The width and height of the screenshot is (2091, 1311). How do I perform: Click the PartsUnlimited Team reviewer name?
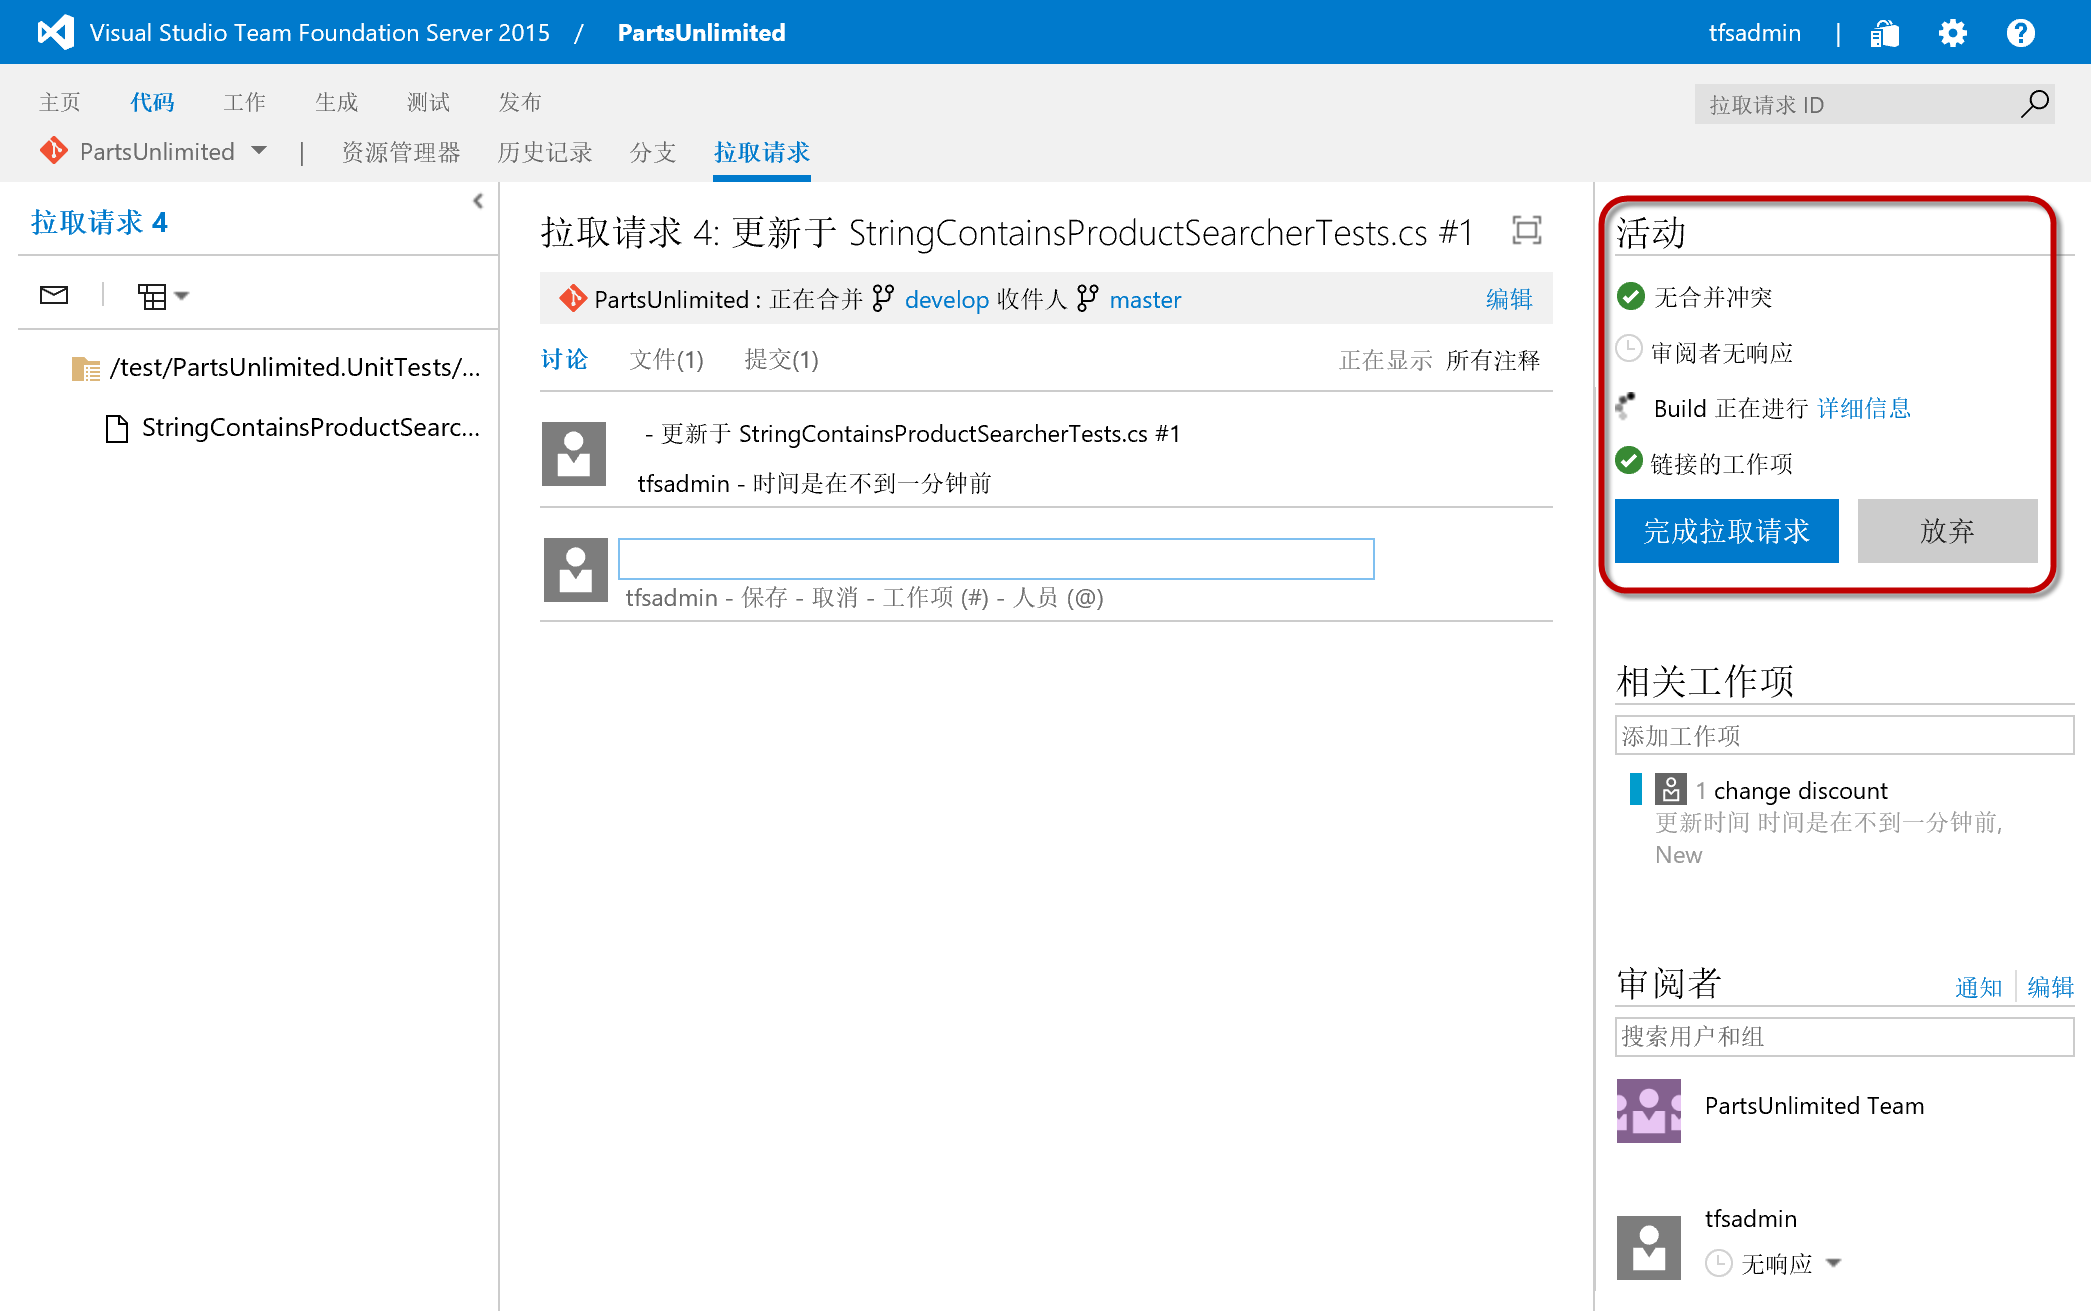pos(1814,1105)
